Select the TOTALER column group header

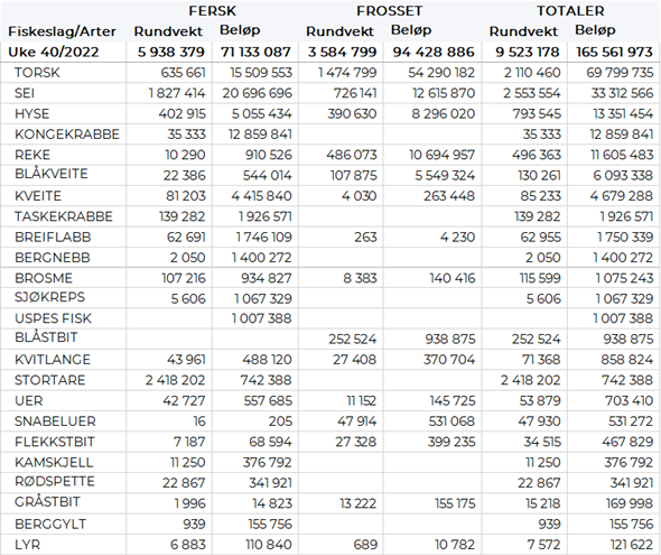(570, 10)
